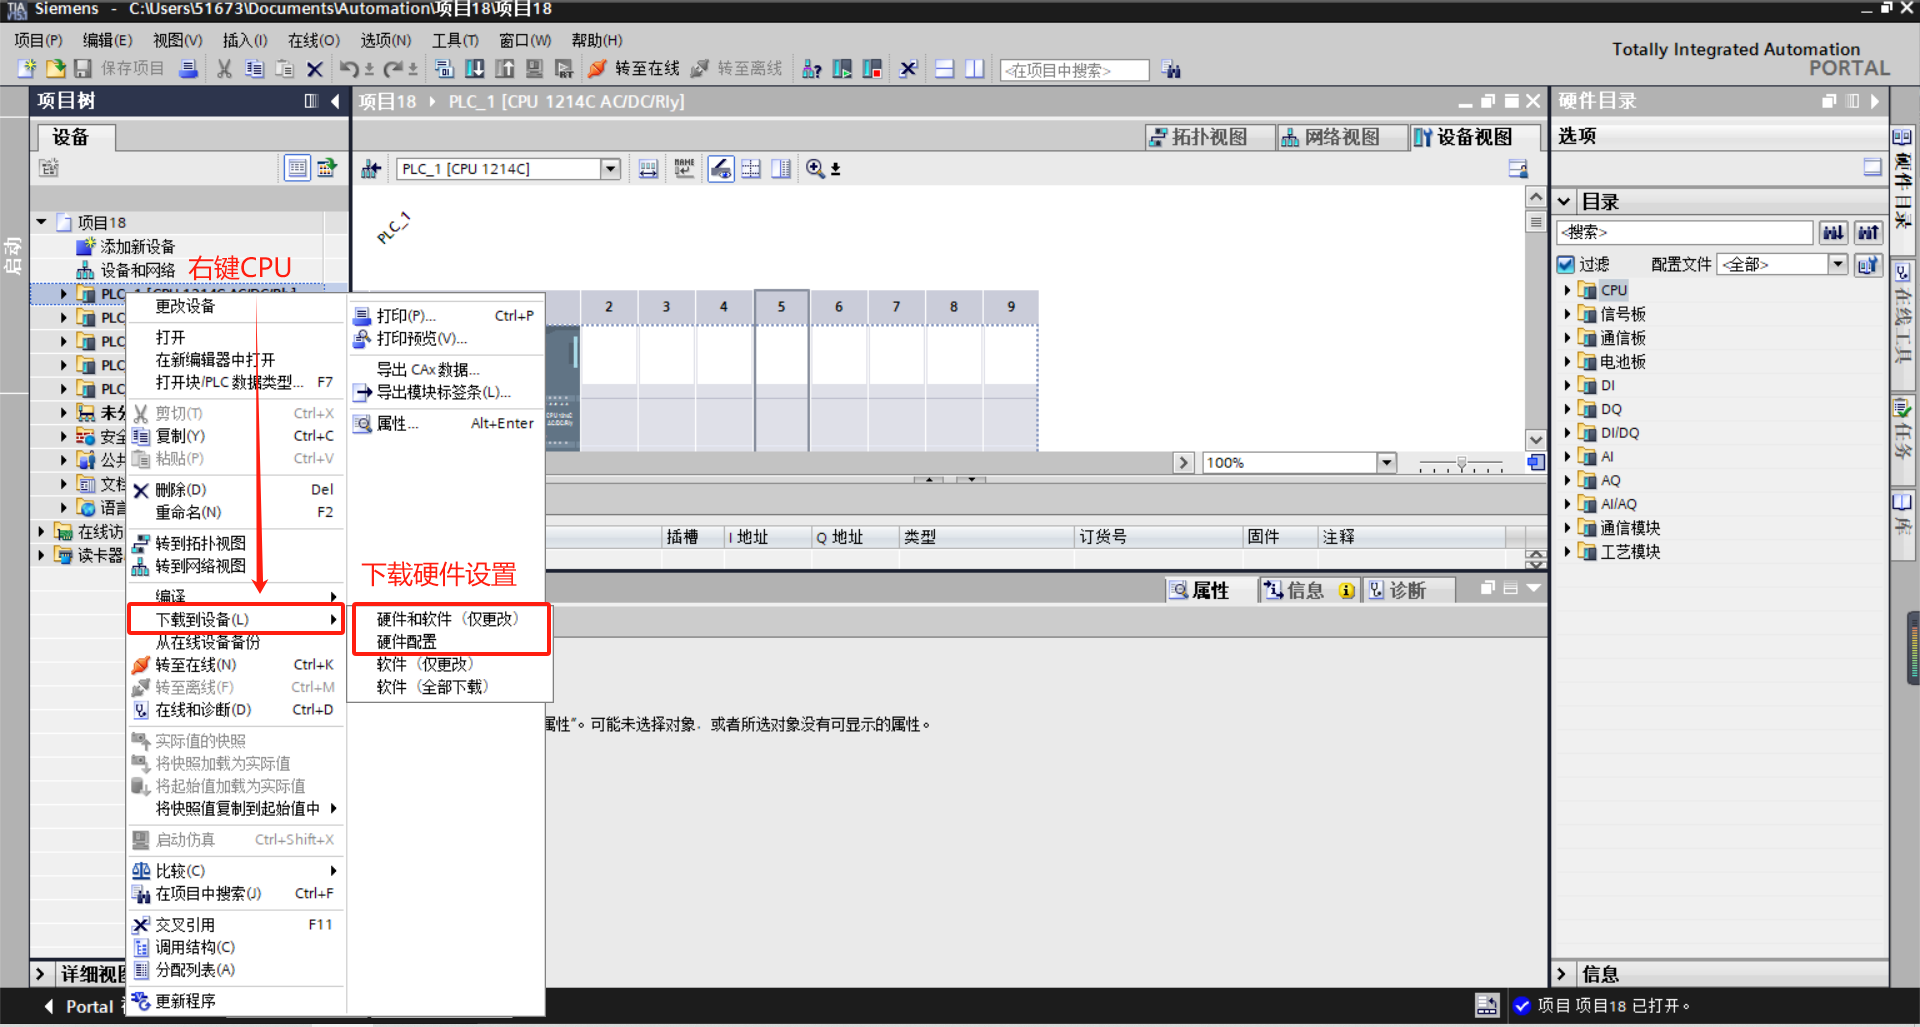Select 软件（全部下载） submenu option

click(x=434, y=687)
